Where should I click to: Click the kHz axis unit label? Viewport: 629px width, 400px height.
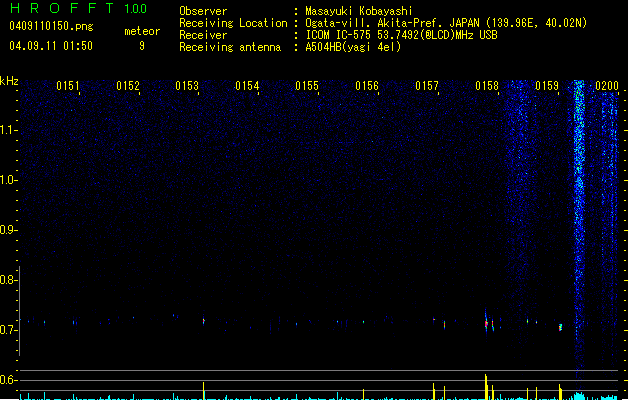tap(9, 81)
